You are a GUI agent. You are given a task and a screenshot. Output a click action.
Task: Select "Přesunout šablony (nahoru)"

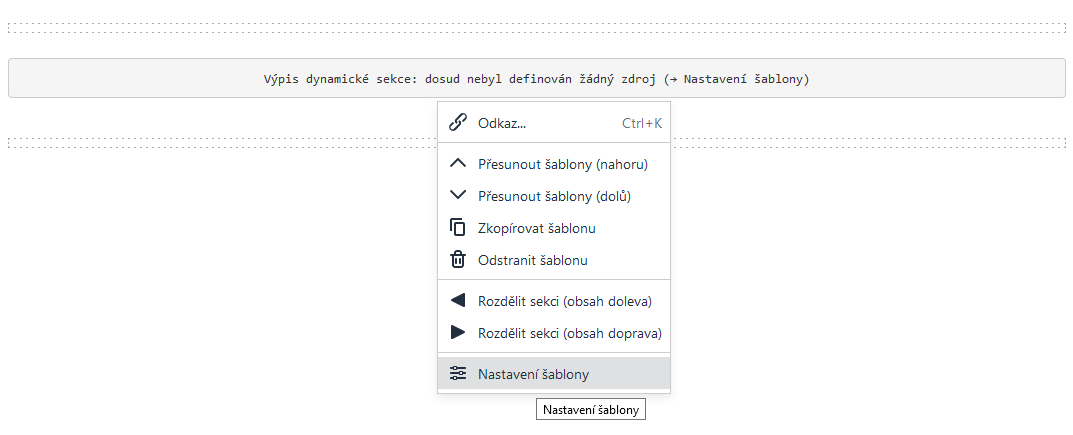tap(563, 164)
